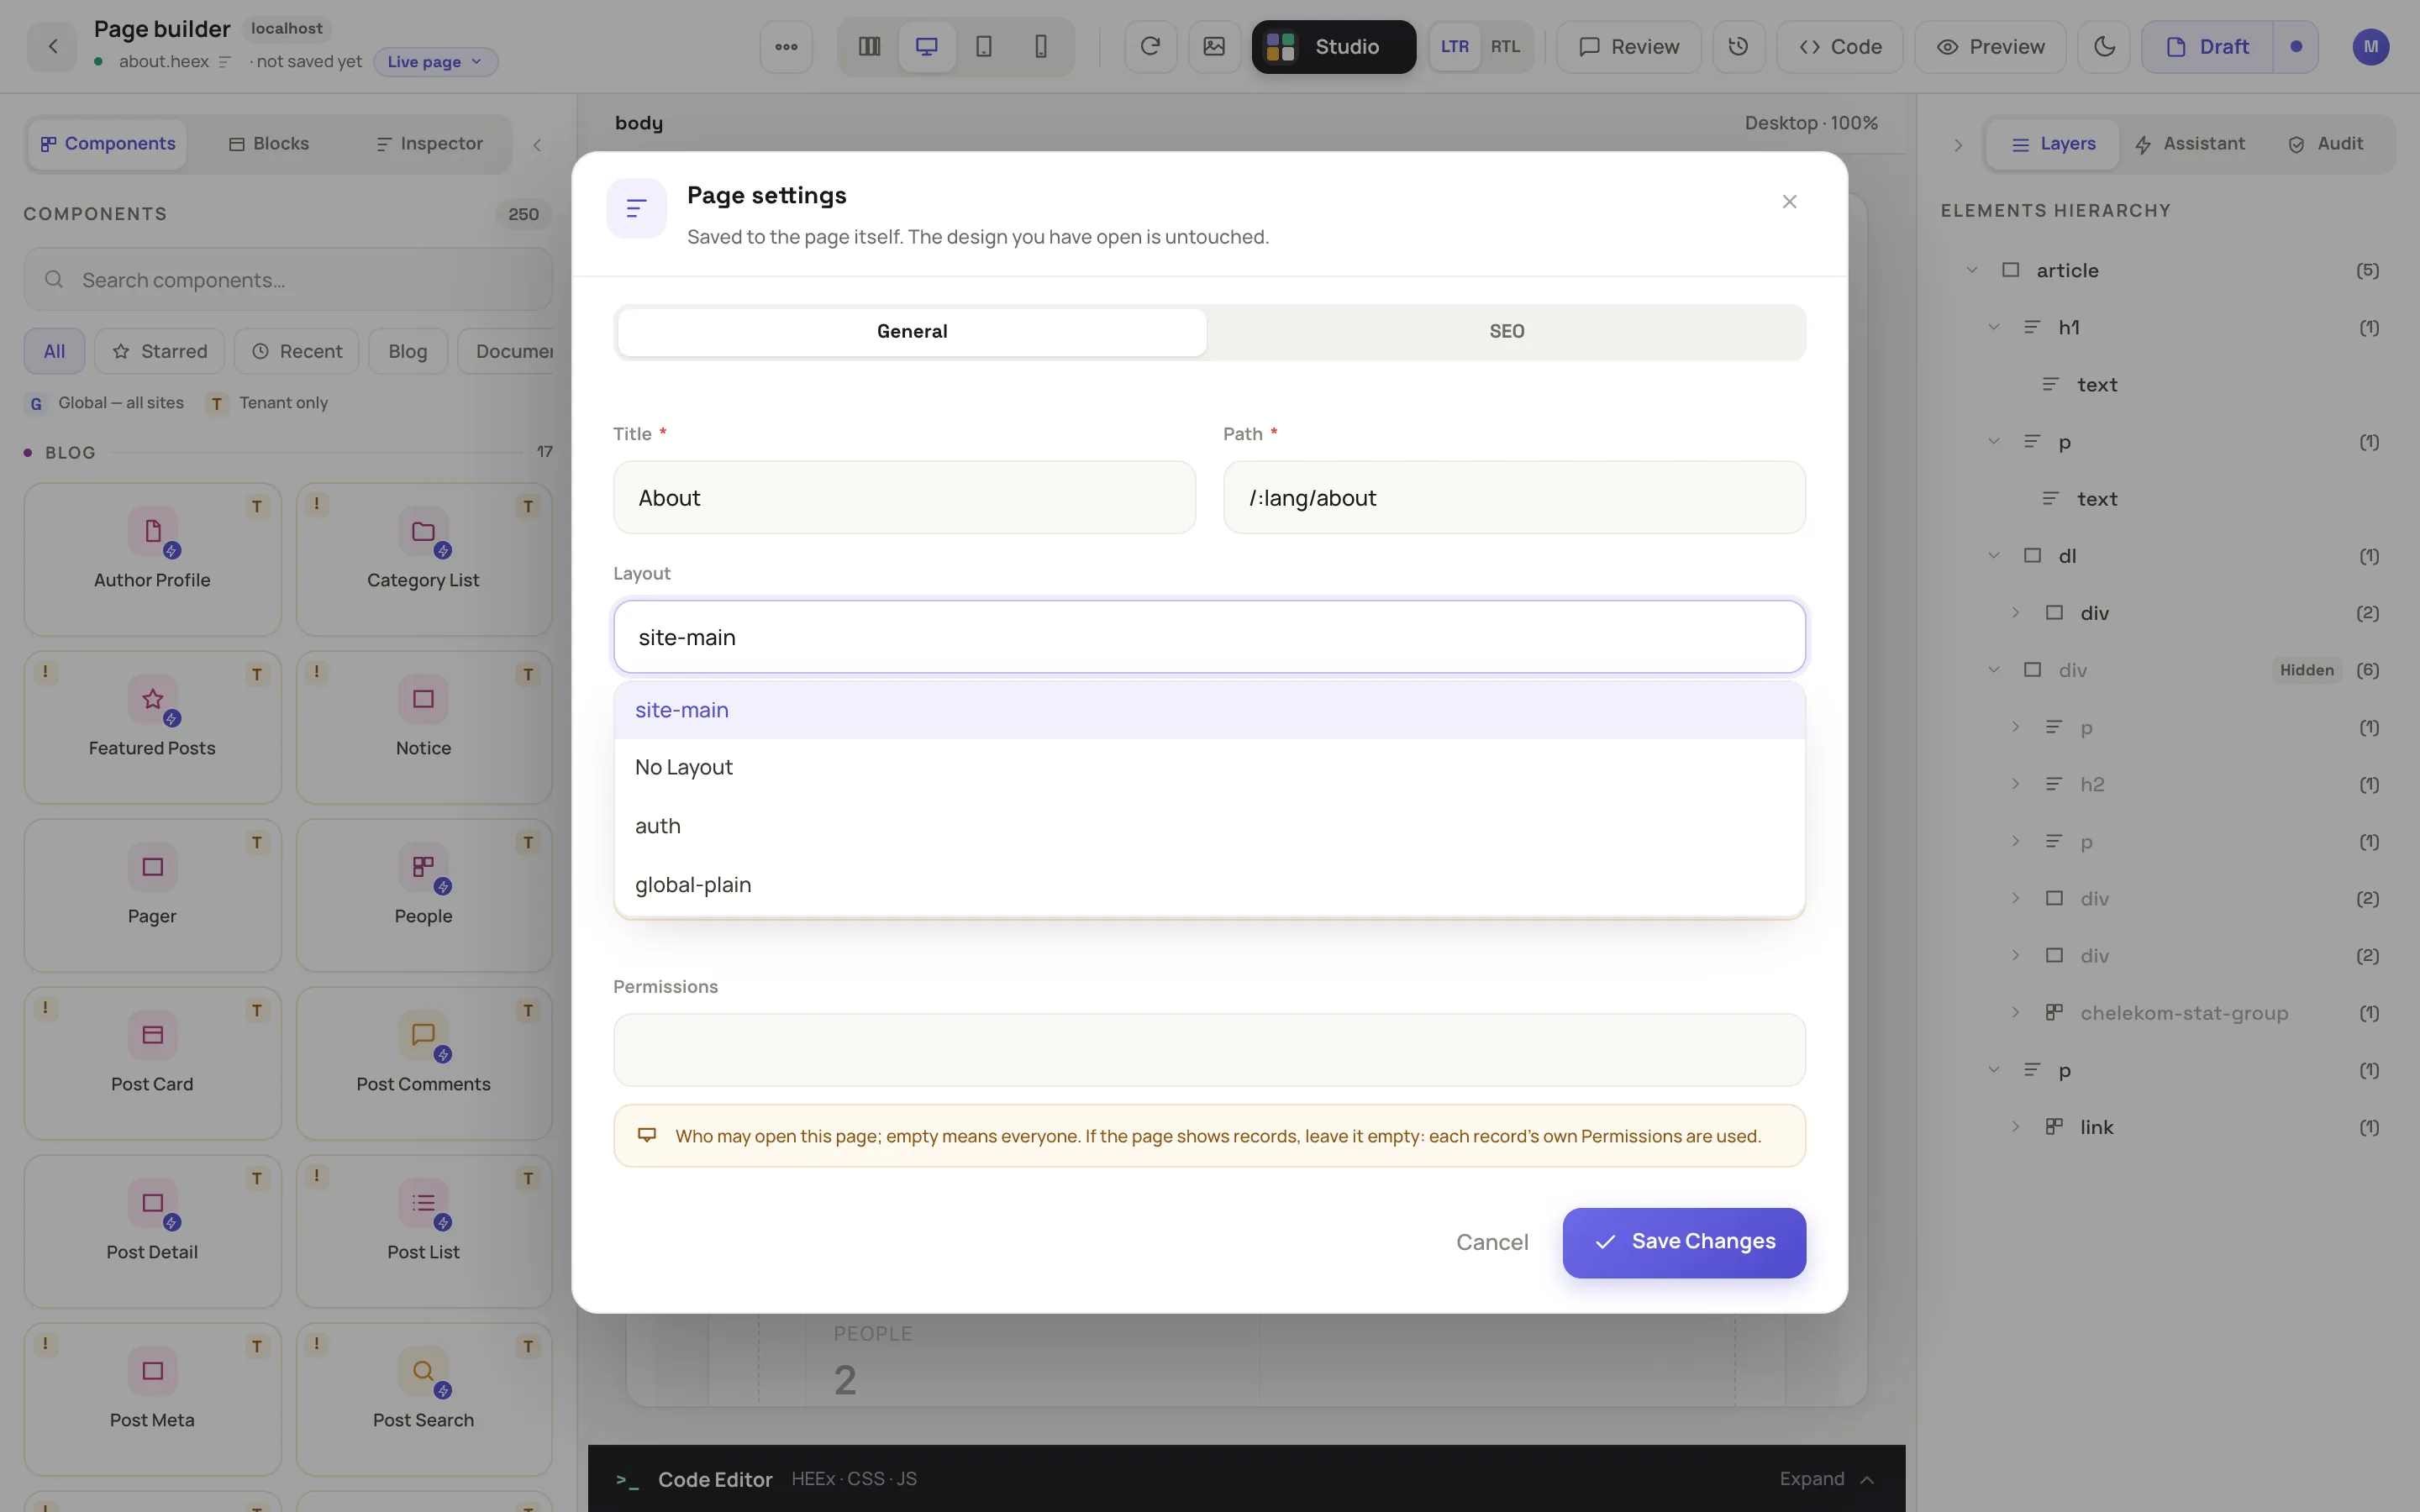Select the All filter chip
The image size is (2420, 1512).
[54, 351]
